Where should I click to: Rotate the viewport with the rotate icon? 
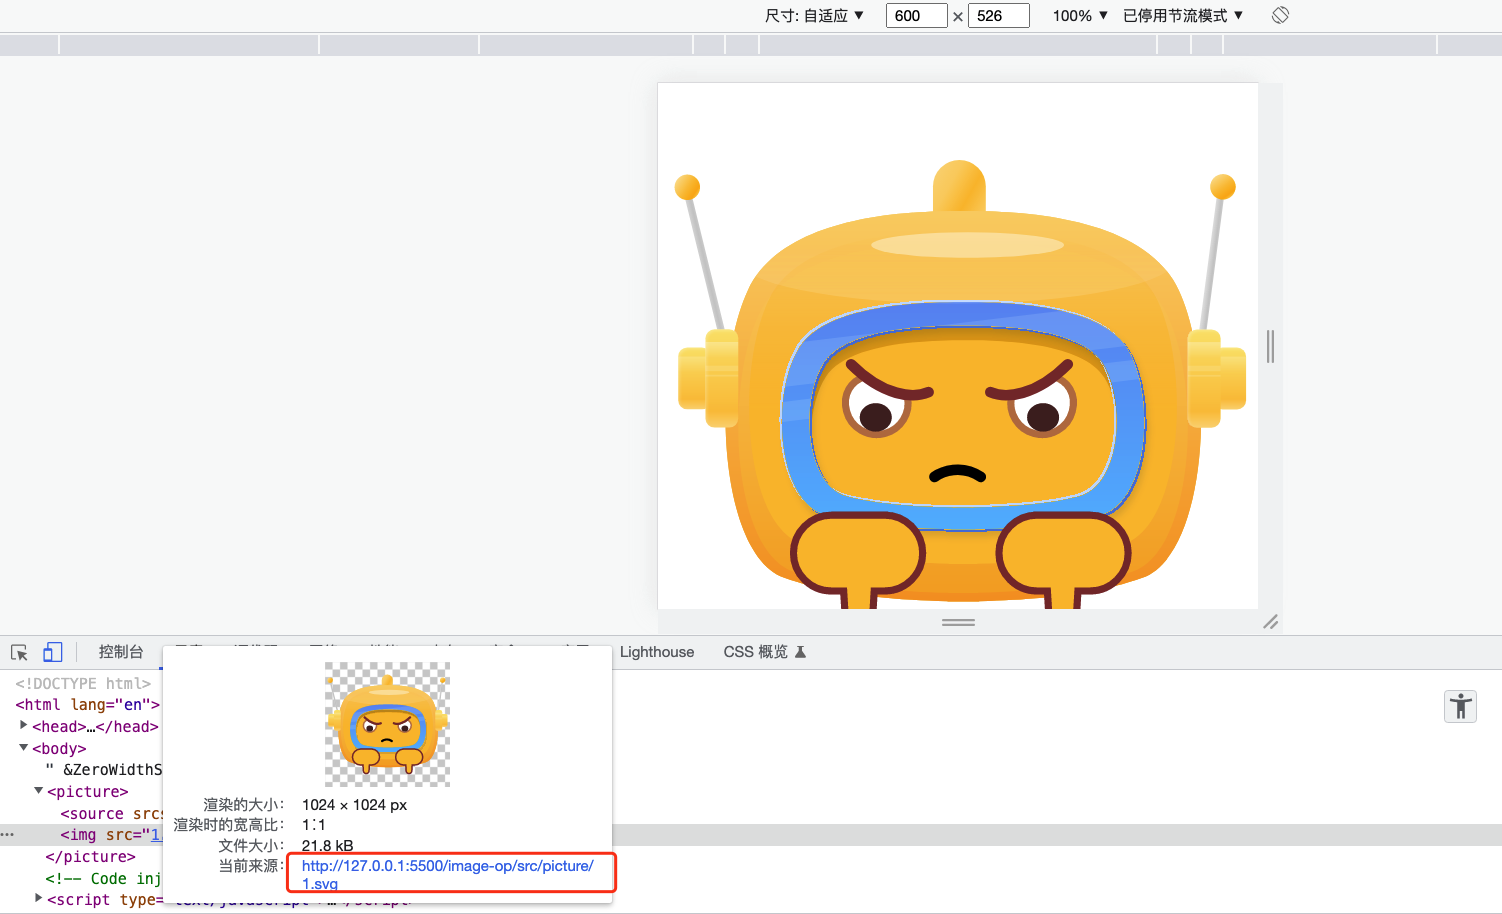click(x=1280, y=15)
